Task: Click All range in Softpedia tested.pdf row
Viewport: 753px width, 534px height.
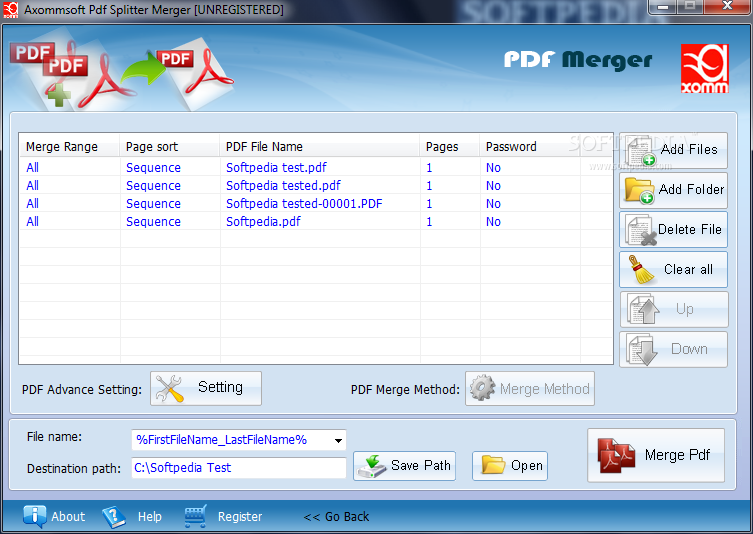Action: pos(32,186)
